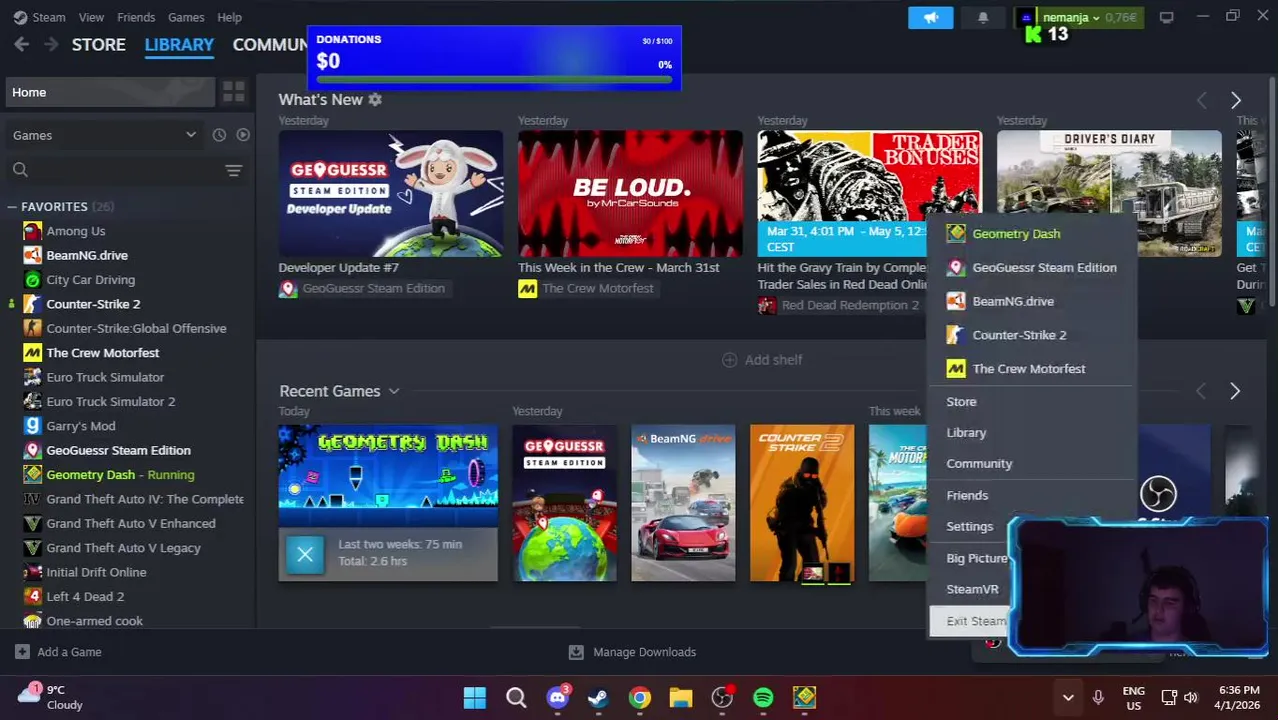Open BeamNG.drive recent game cover
Screen dimensions: 1278x720
tap(683, 503)
